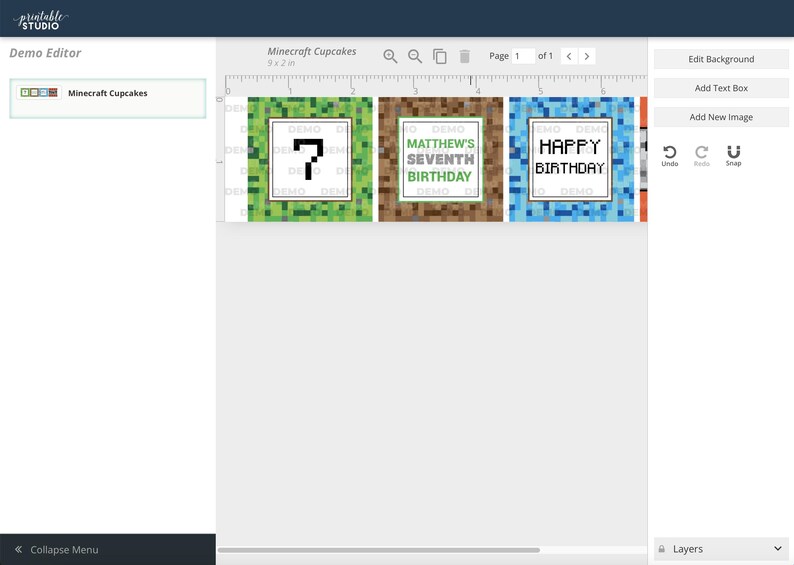Go to the next page arrow
Image resolution: width=794 pixels, height=565 pixels.
[x=587, y=56]
